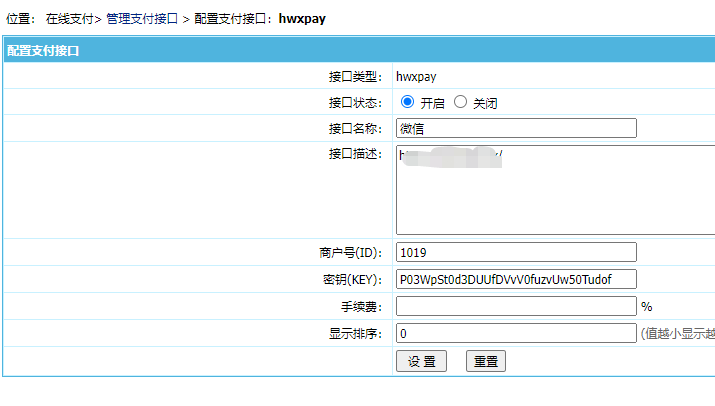Click the hwxpay value beside 接口类型
The height and width of the screenshot is (406, 715).
416,75
